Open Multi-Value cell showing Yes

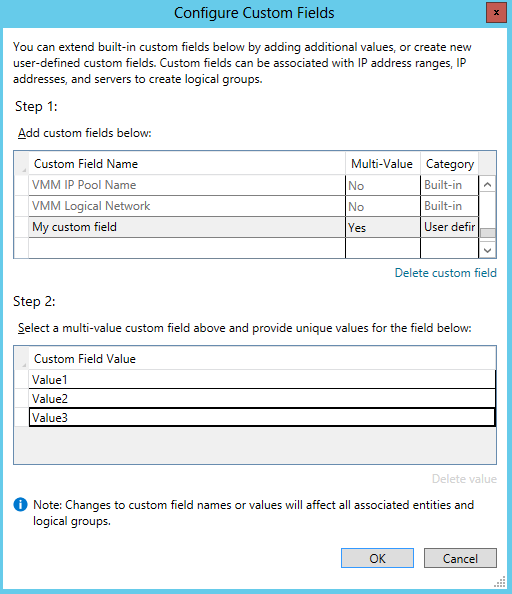pos(382,227)
